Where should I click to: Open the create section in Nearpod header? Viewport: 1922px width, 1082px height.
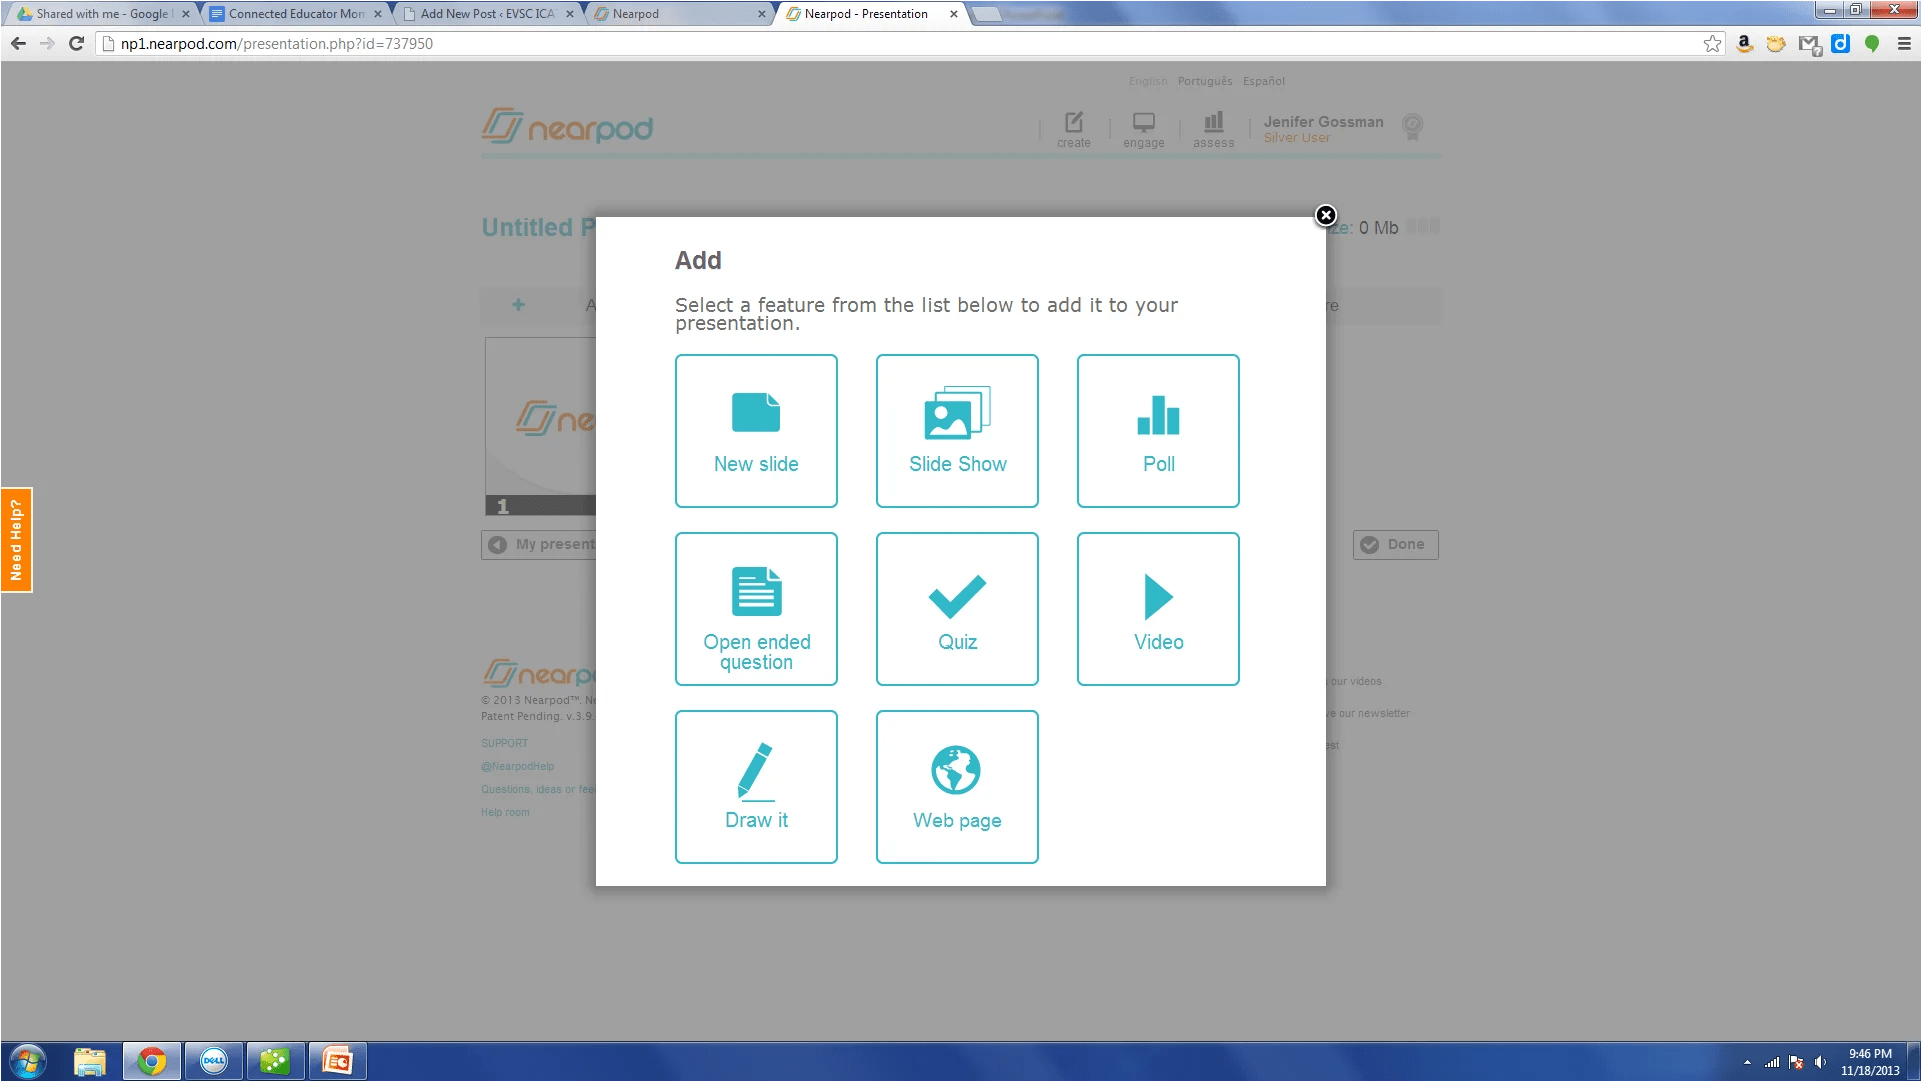pos(1073,130)
